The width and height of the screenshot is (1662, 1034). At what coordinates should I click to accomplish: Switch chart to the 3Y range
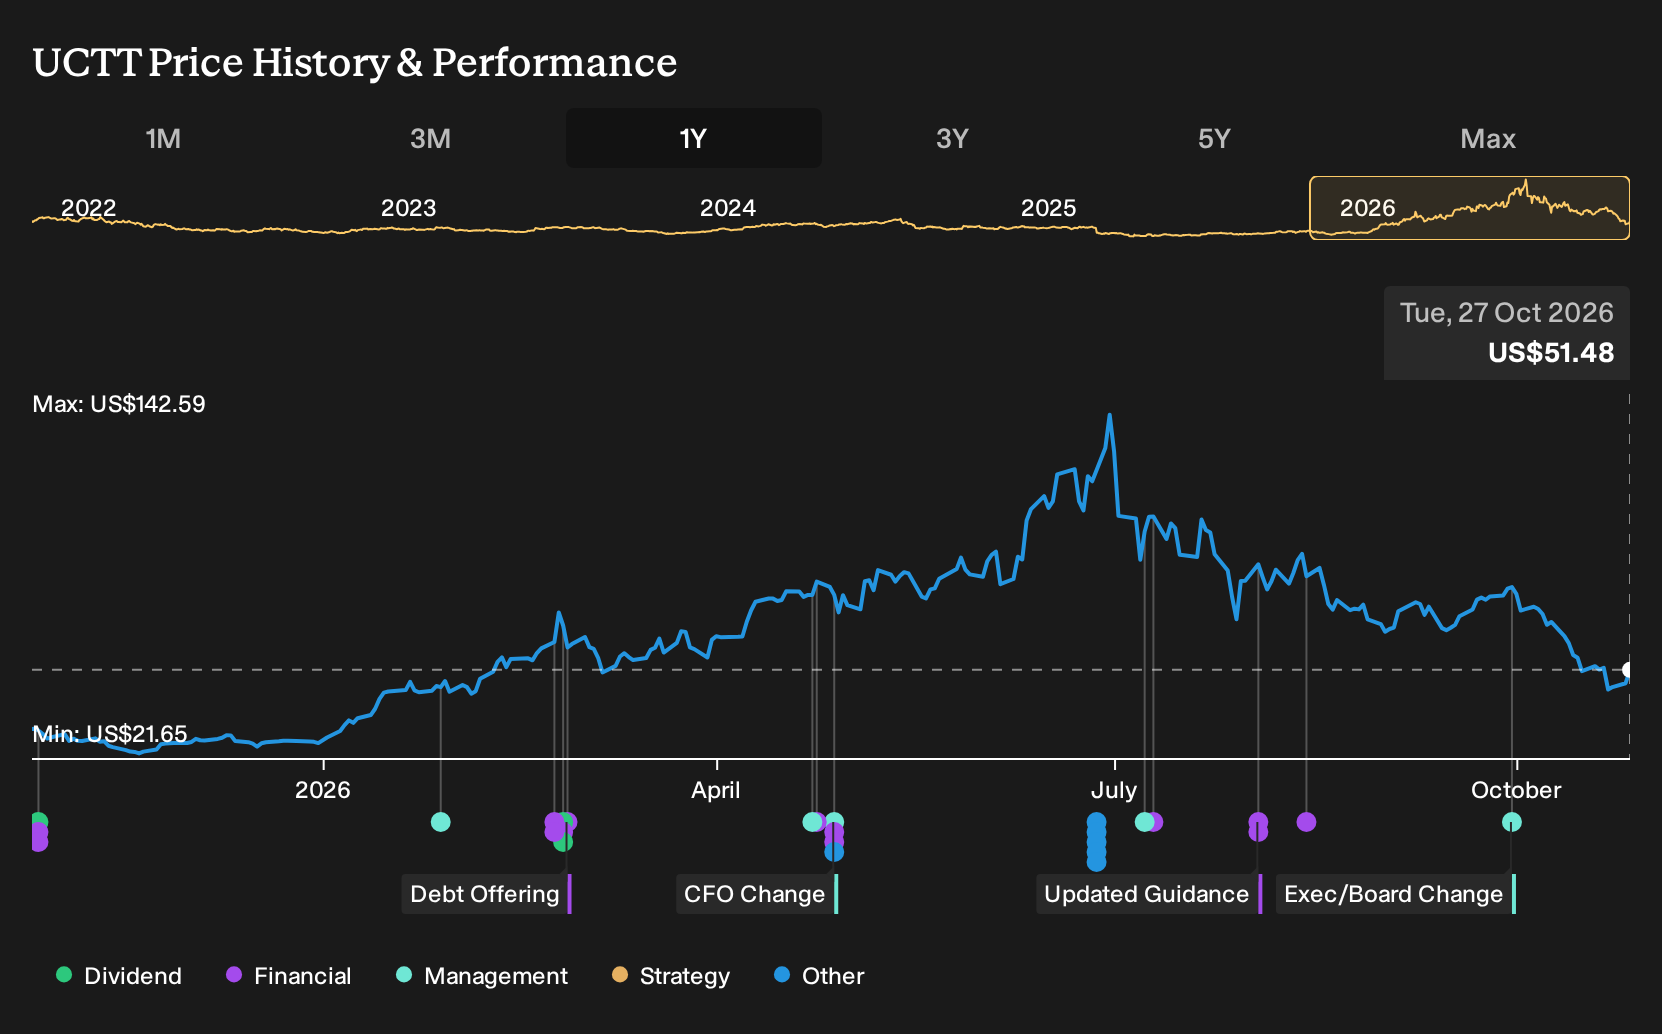(952, 138)
